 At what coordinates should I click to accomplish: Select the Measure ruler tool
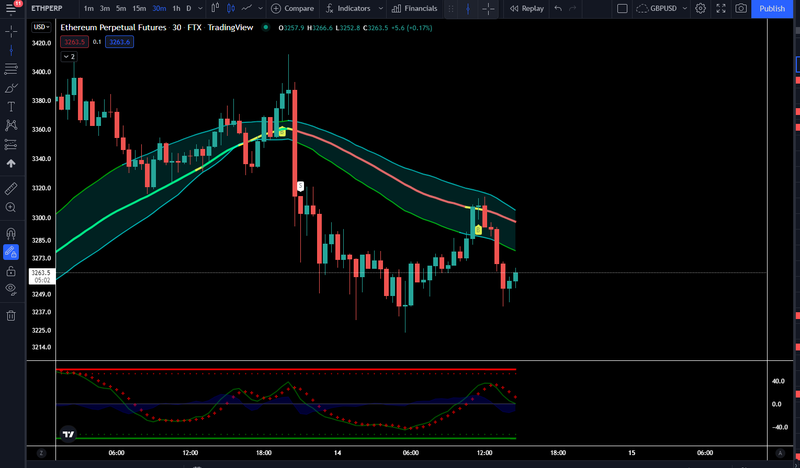[x=11, y=188]
